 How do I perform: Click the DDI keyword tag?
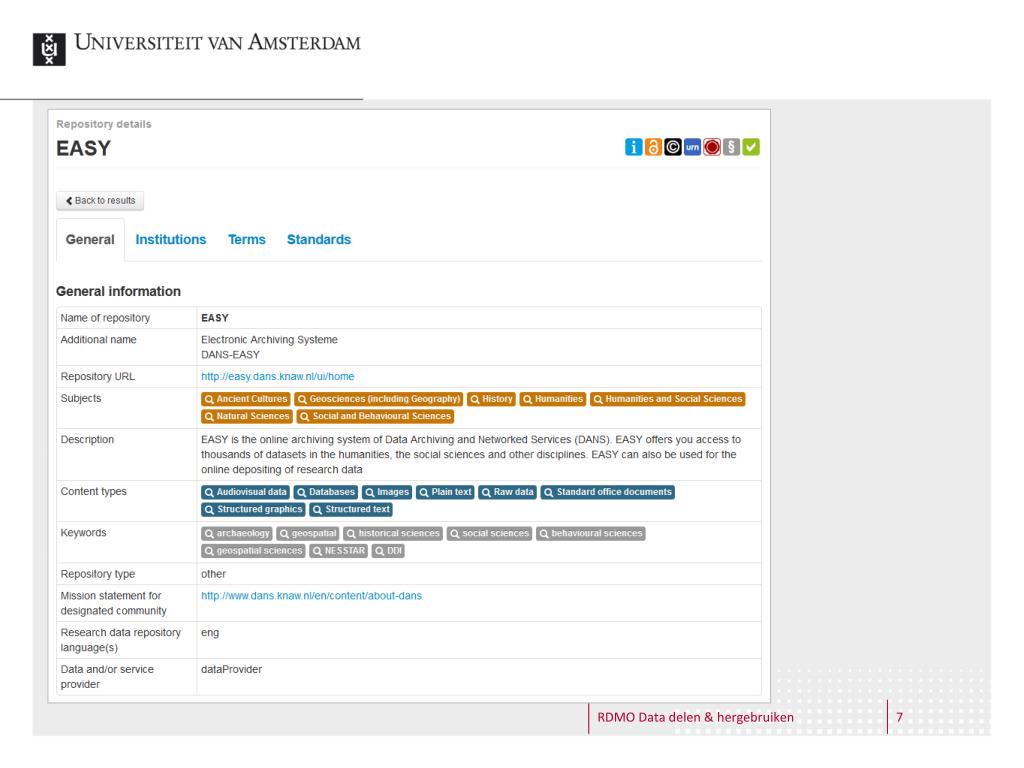click(388, 551)
